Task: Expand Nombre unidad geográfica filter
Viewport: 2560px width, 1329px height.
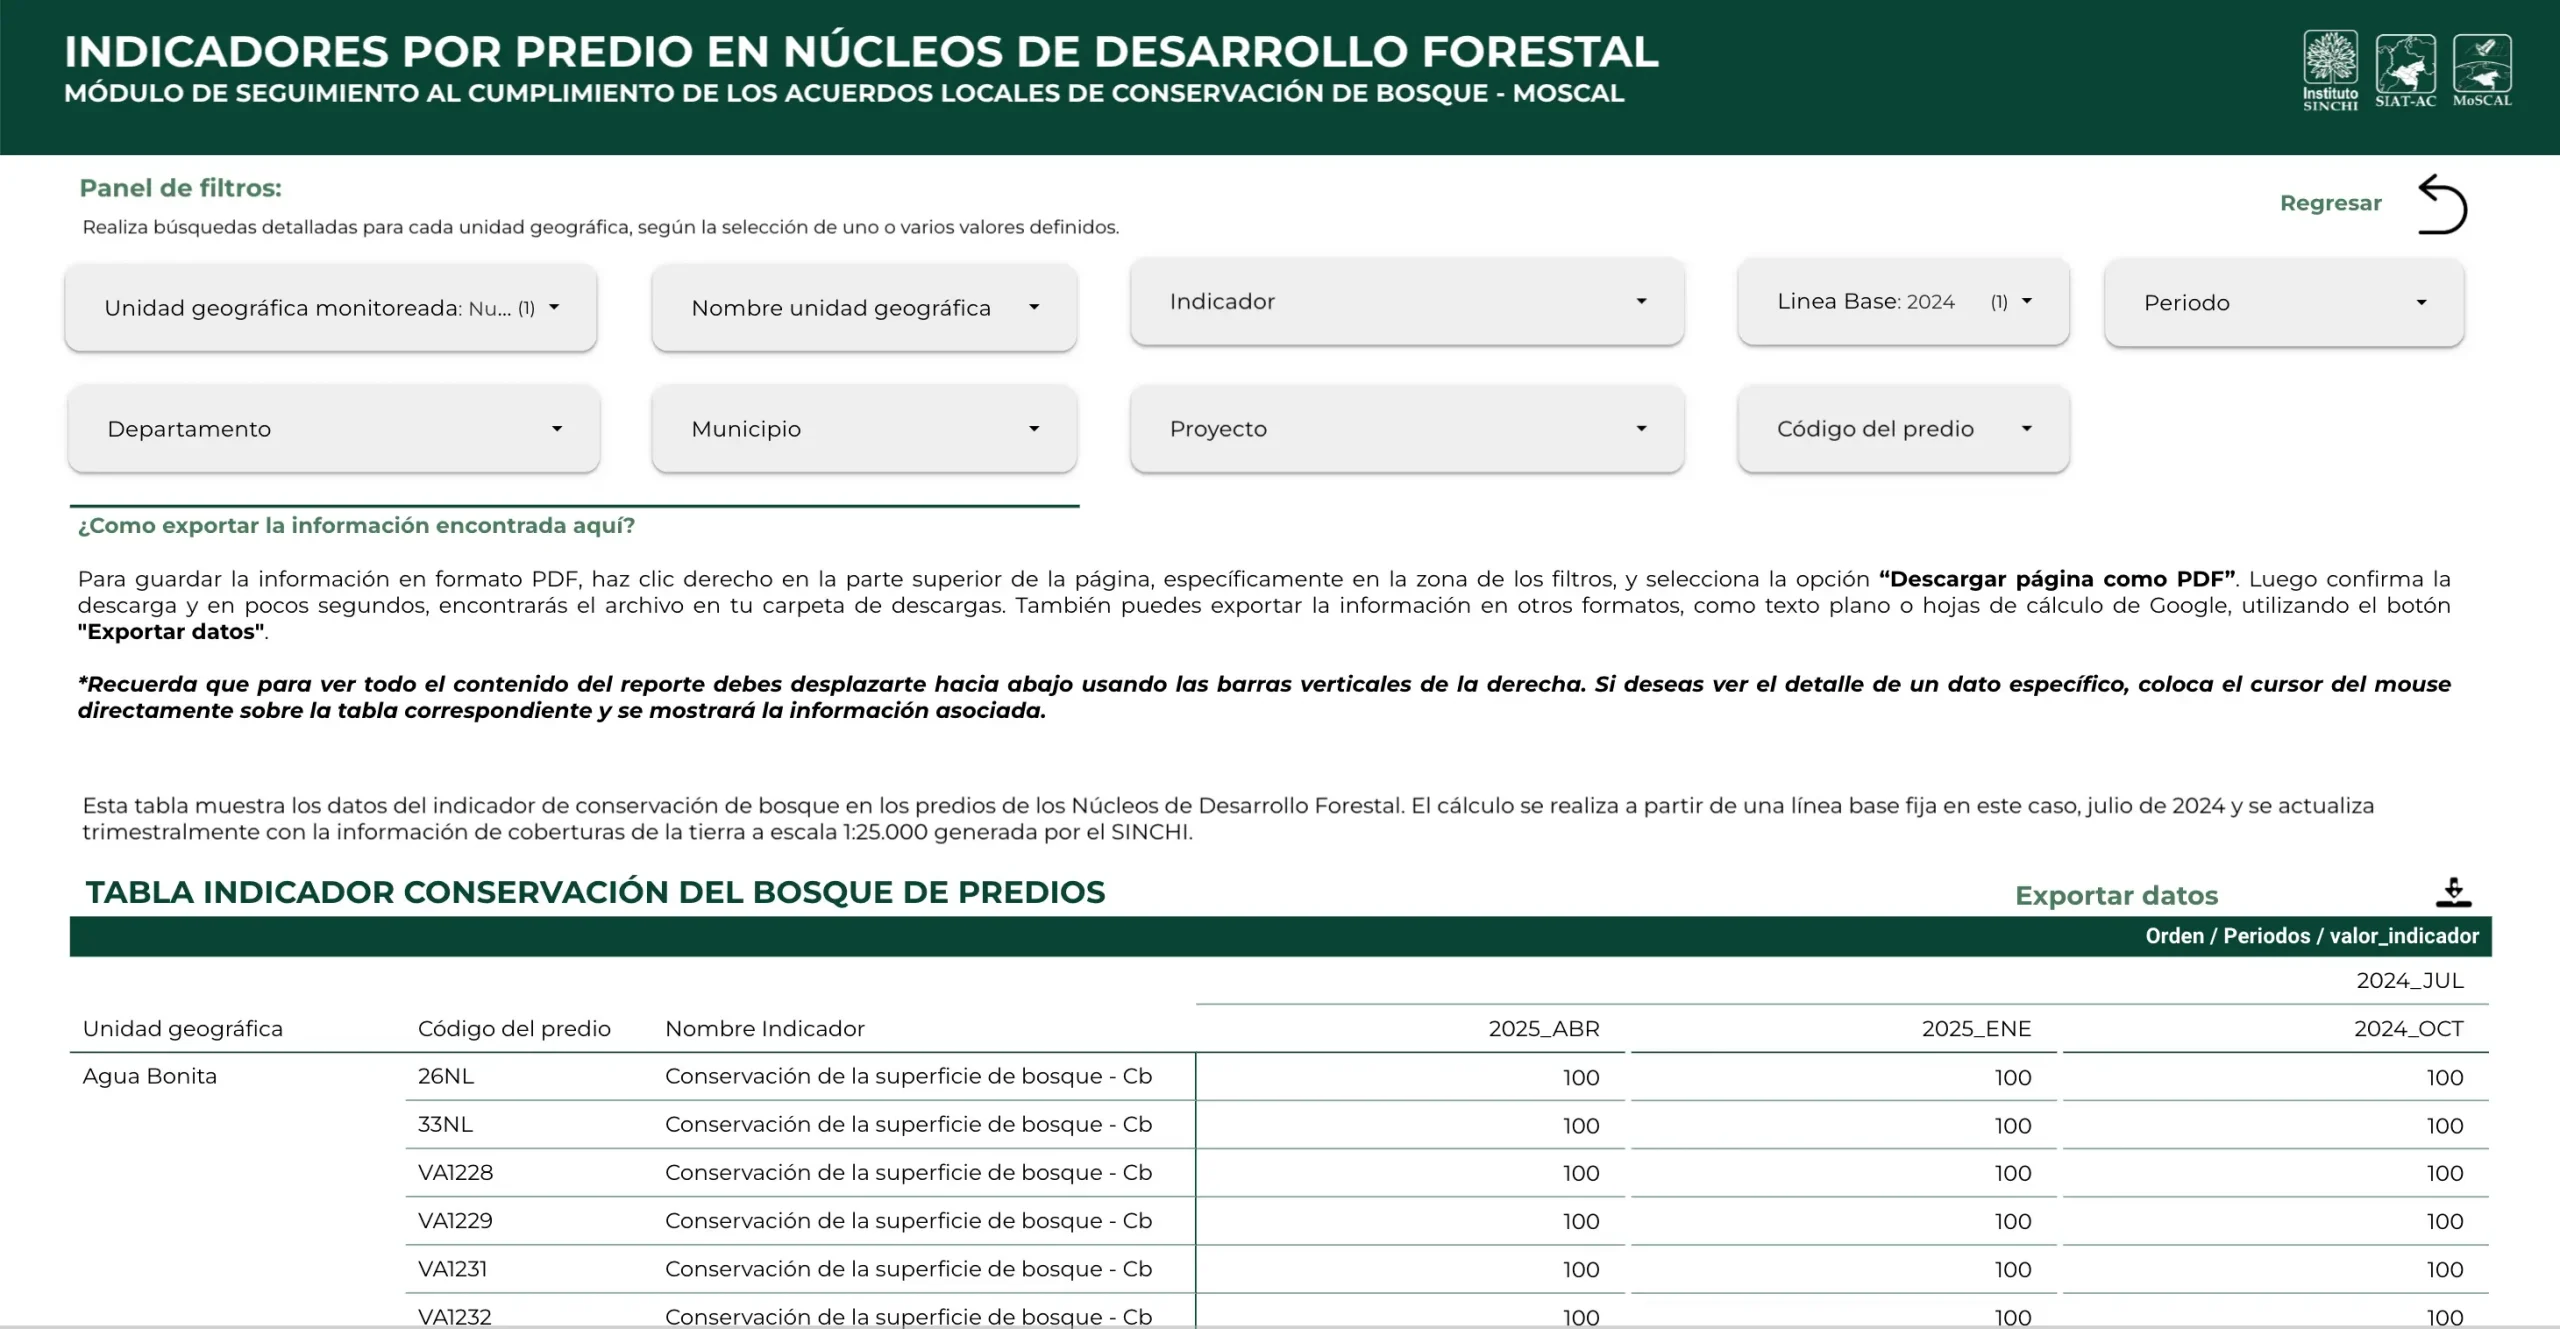Action: coord(864,308)
